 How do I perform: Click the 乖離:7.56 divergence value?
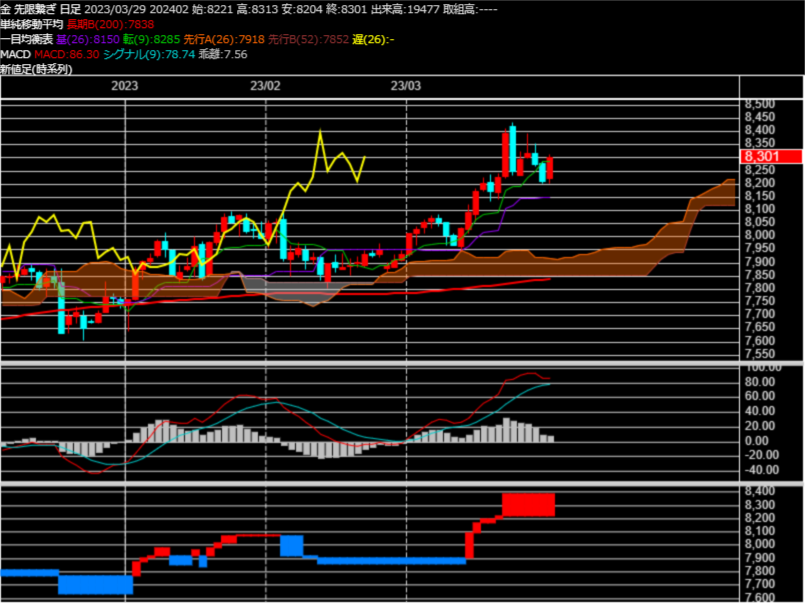pos(223,54)
